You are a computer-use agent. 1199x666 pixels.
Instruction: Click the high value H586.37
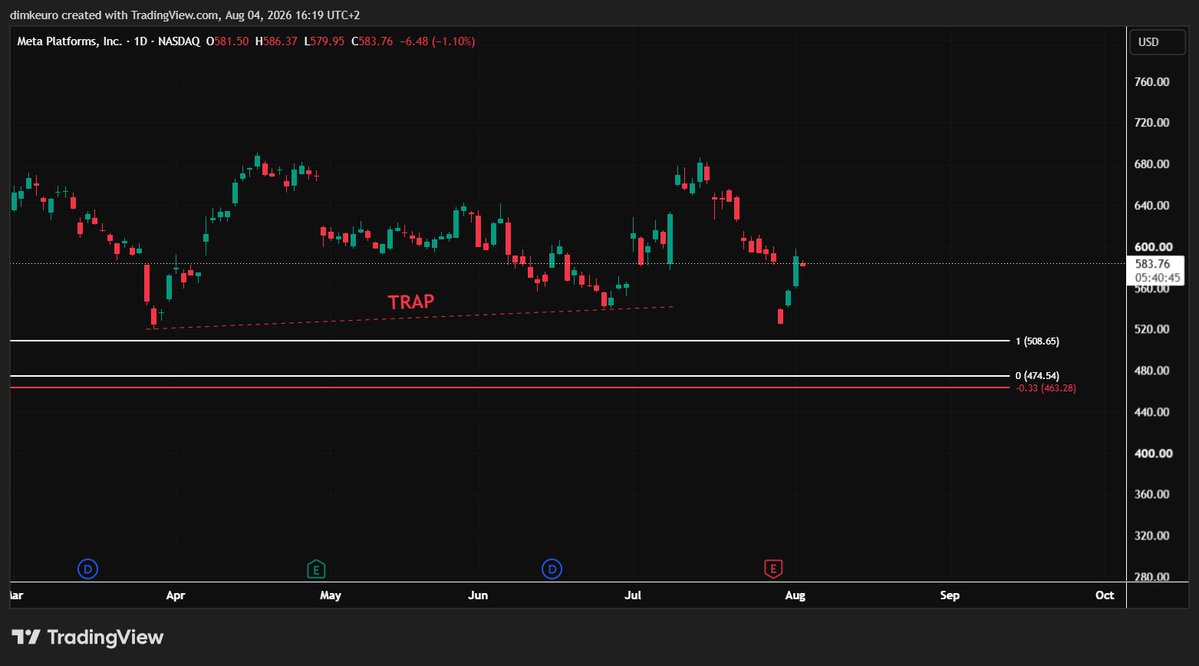click(276, 41)
